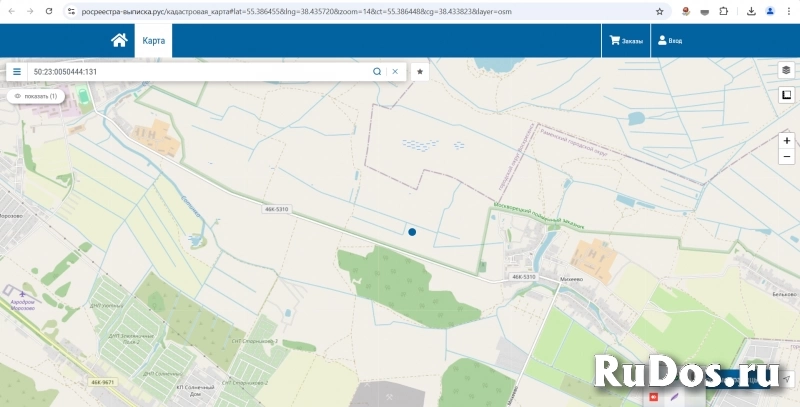Toggle the "показать (1)" visibility button

pyautogui.click(x=36, y=96)
